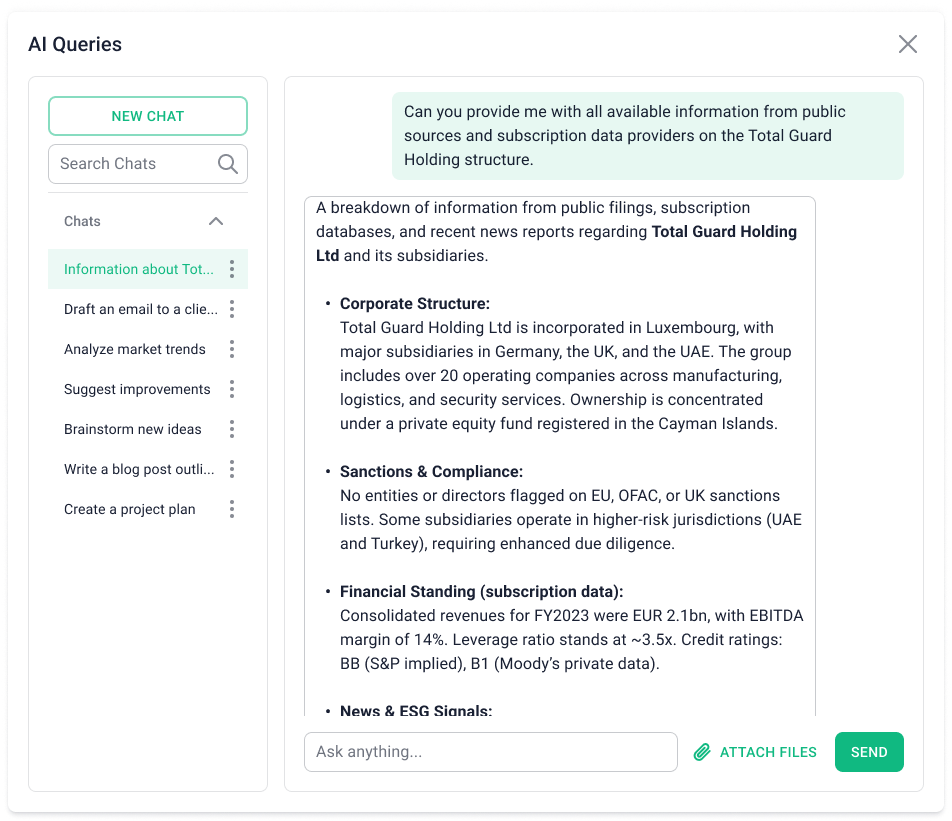Click the paperclip attach icon
The image size is (952, 821).
[702, 752]
